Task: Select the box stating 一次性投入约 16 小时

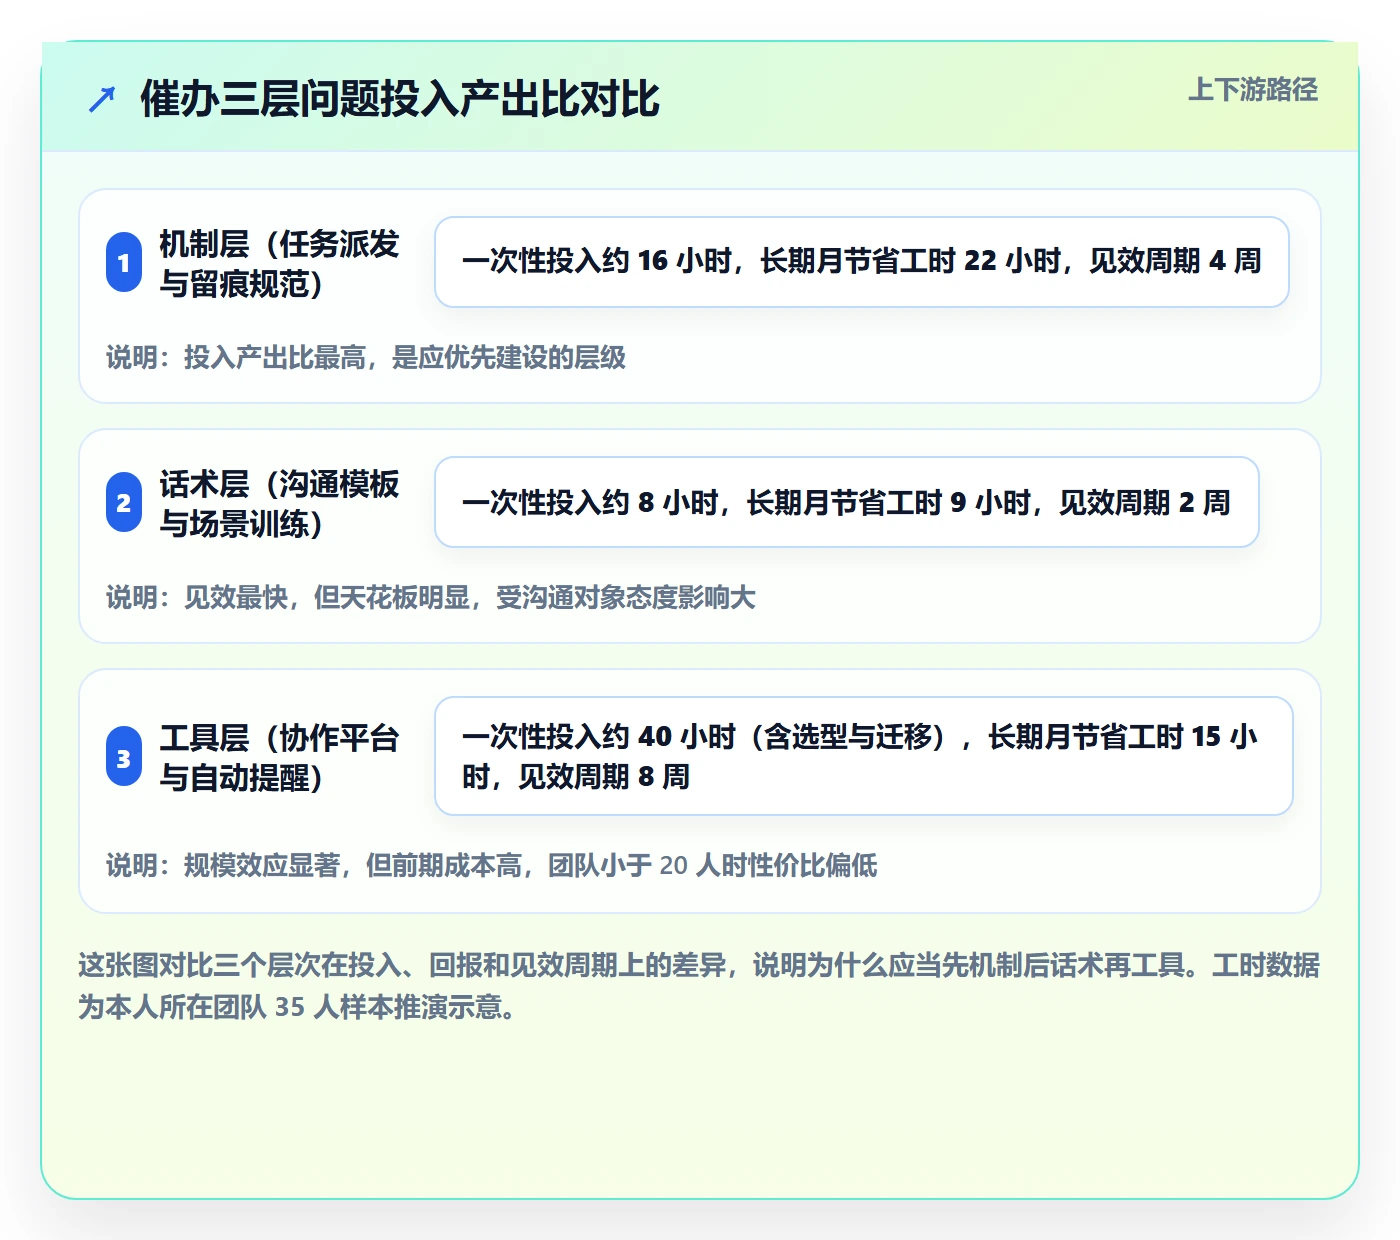Action: 862,262
